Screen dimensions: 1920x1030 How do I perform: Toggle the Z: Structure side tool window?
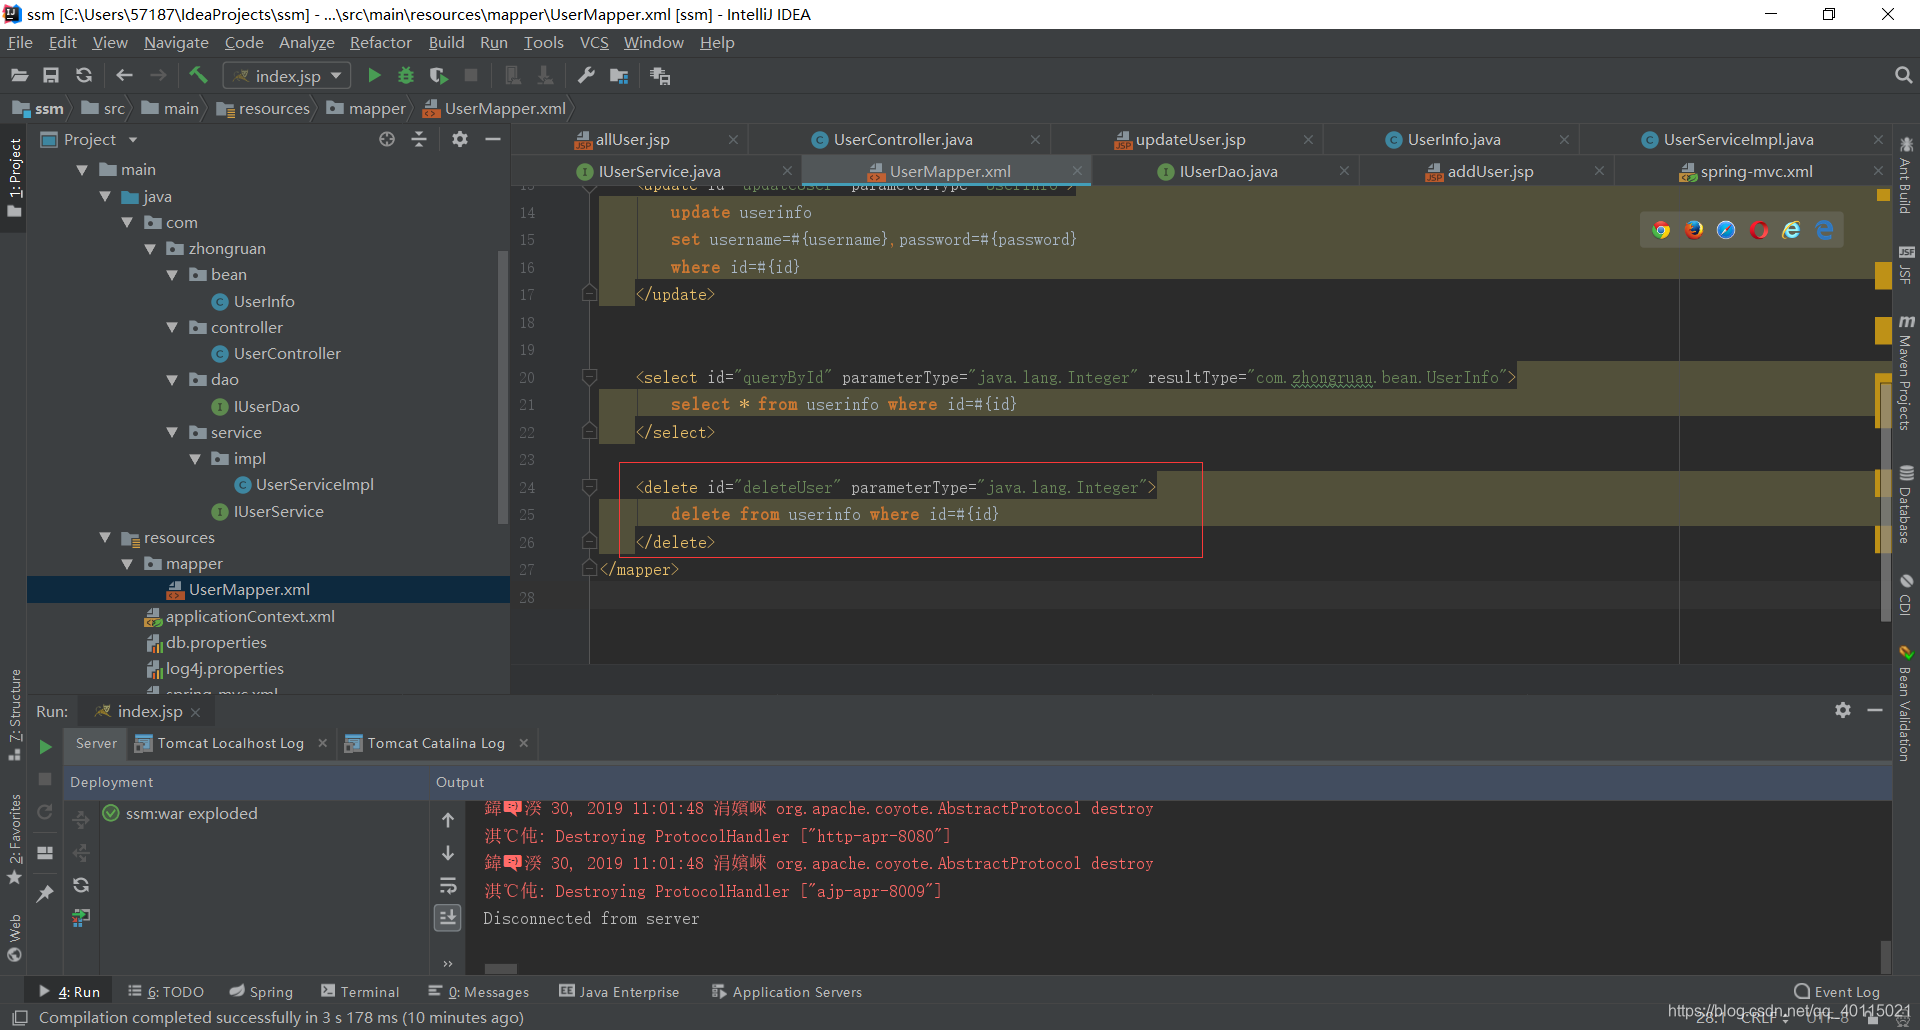(14, 715)
